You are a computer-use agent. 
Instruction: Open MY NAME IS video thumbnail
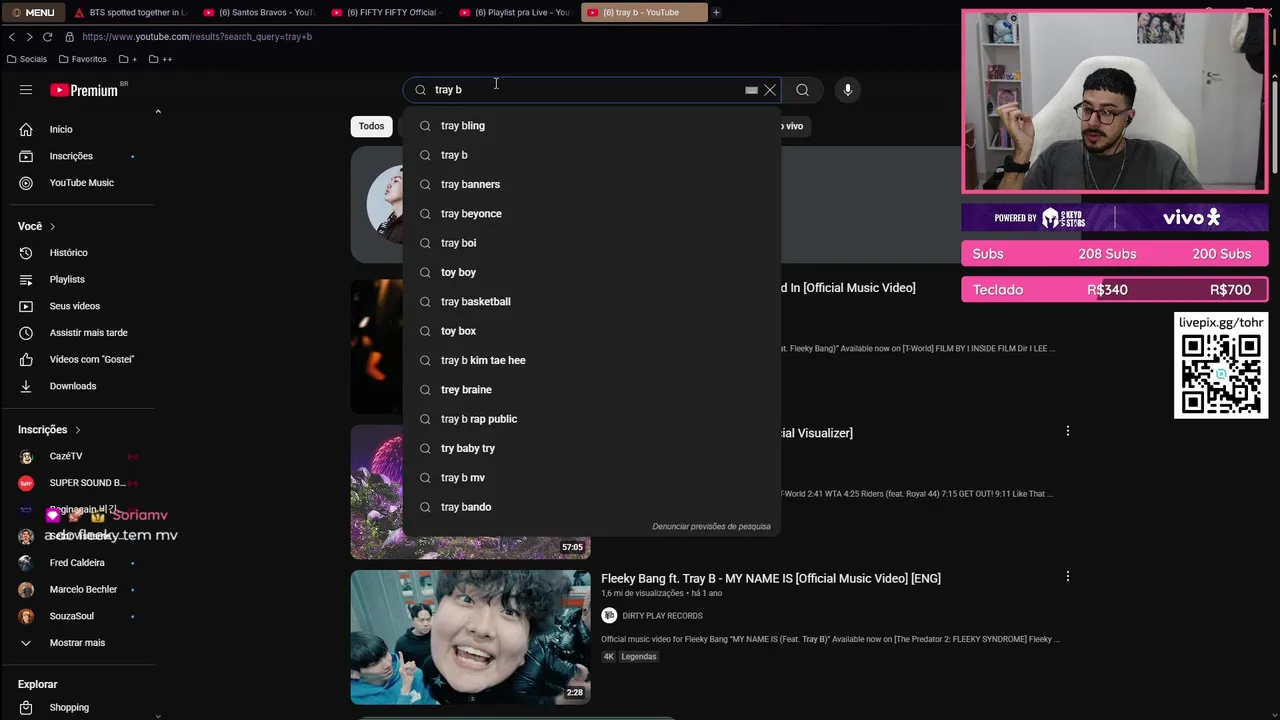pyautogui.click(x=470, y=637)
